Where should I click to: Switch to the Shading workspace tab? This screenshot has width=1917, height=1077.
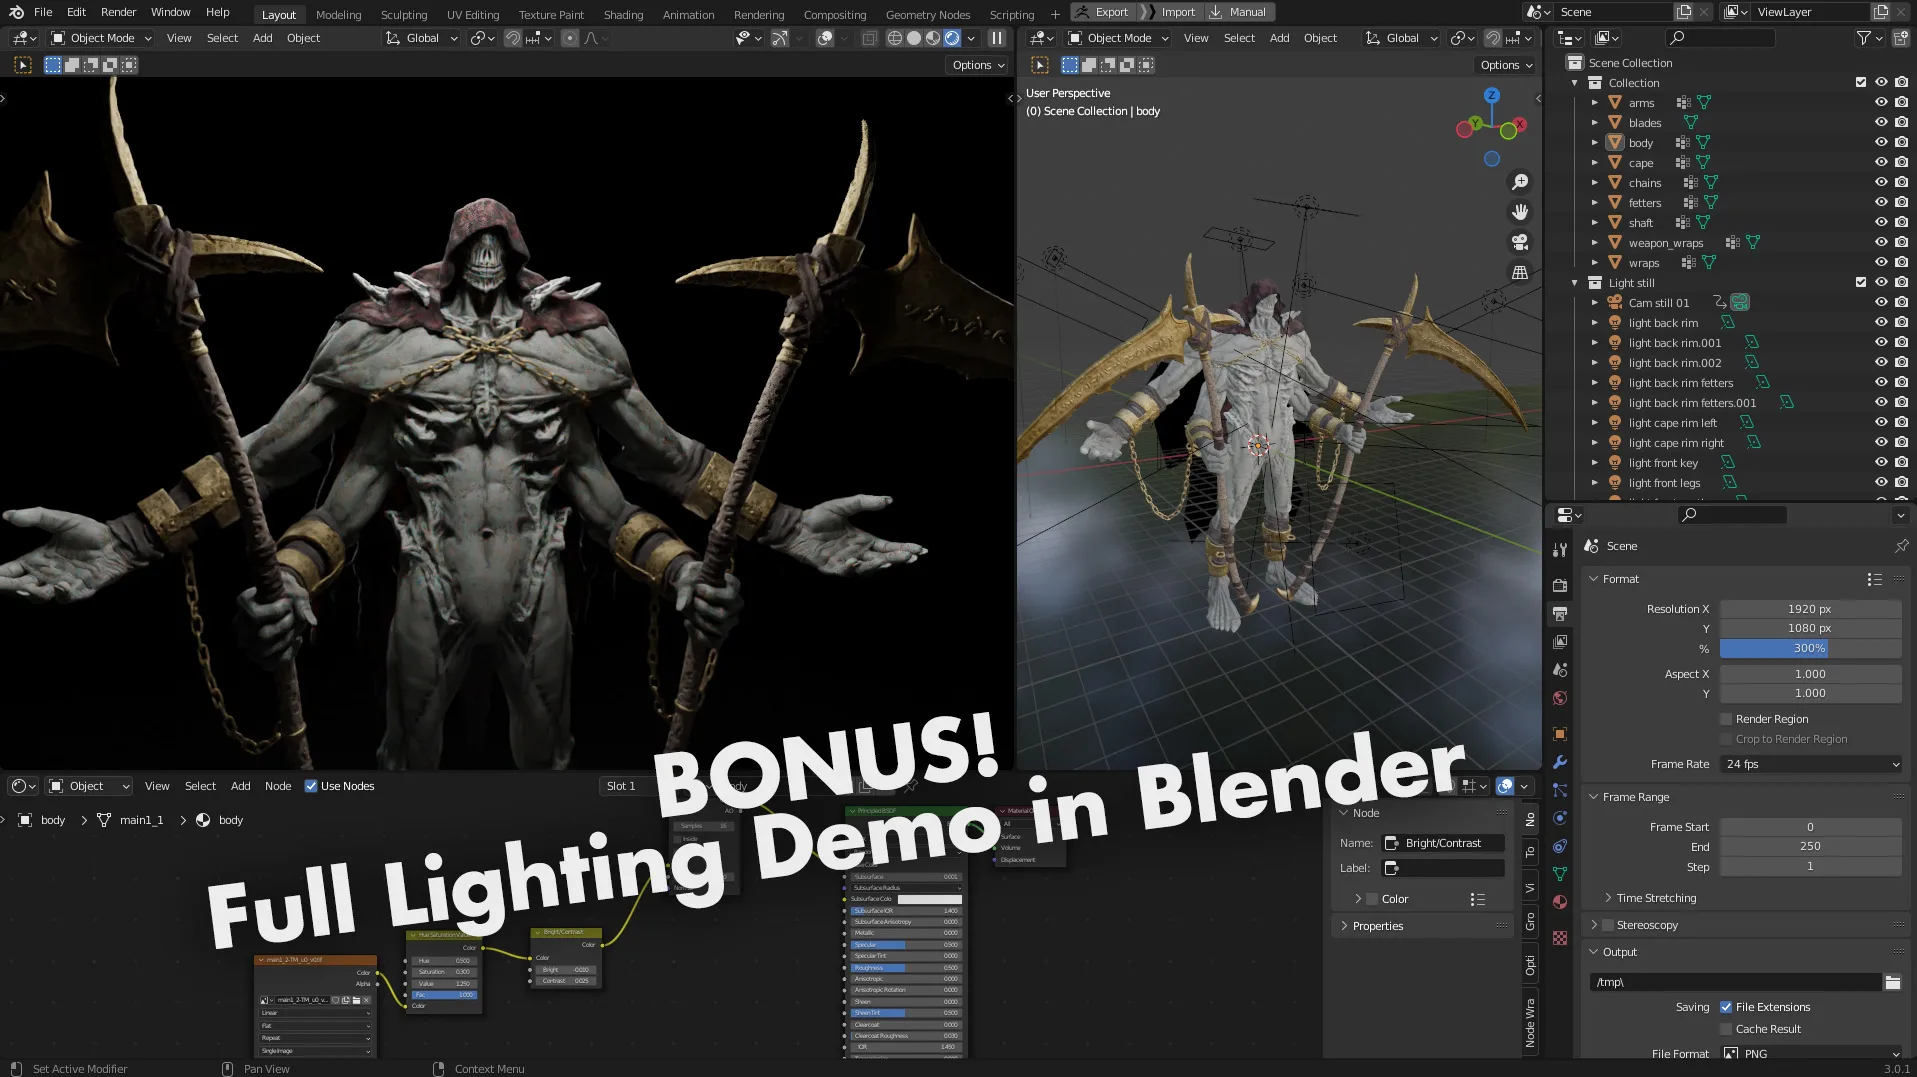623,14
